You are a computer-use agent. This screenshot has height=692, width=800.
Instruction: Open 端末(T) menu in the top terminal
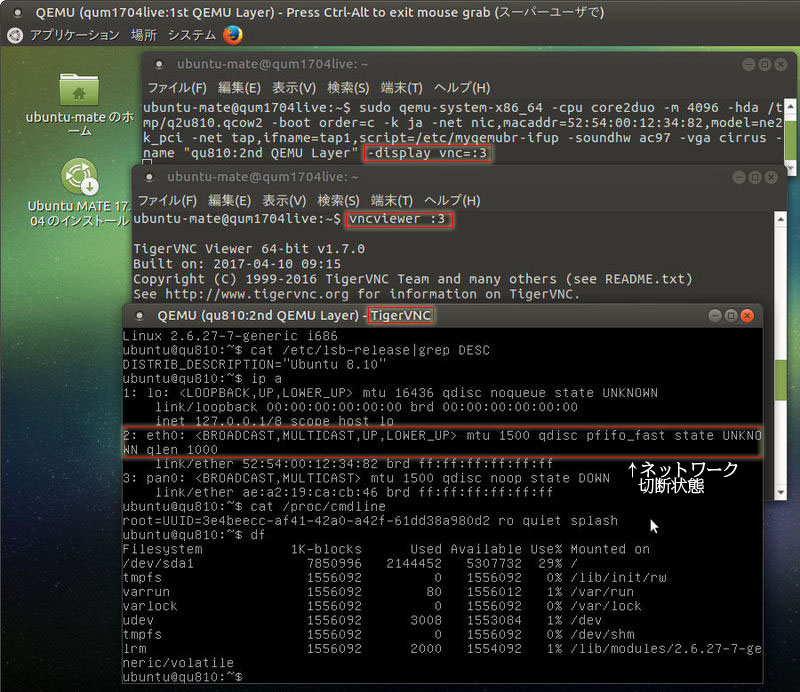pyautogui.click(x=402, y=88)
